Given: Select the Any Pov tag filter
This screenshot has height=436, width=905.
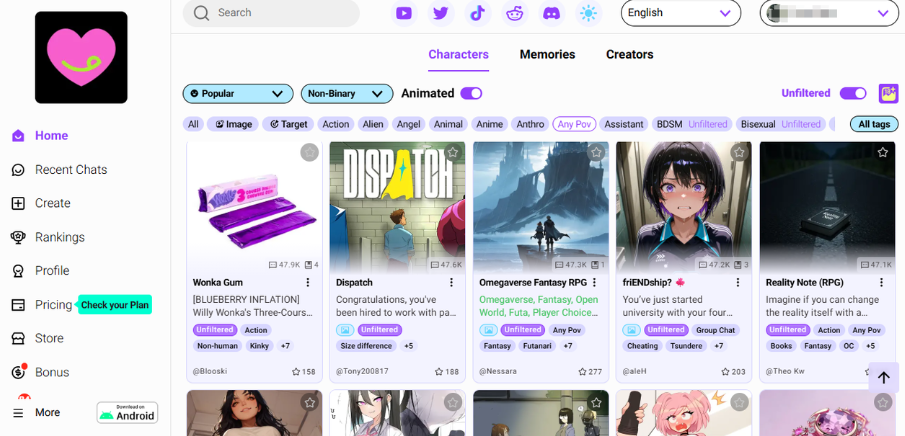Looking at the screenshot, I should (x=574, y=124).
